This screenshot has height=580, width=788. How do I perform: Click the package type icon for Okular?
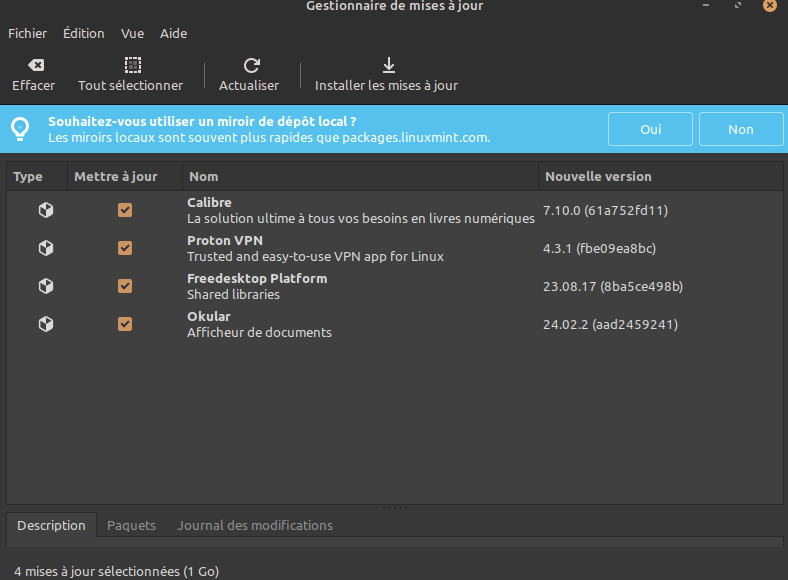point(45,324)
